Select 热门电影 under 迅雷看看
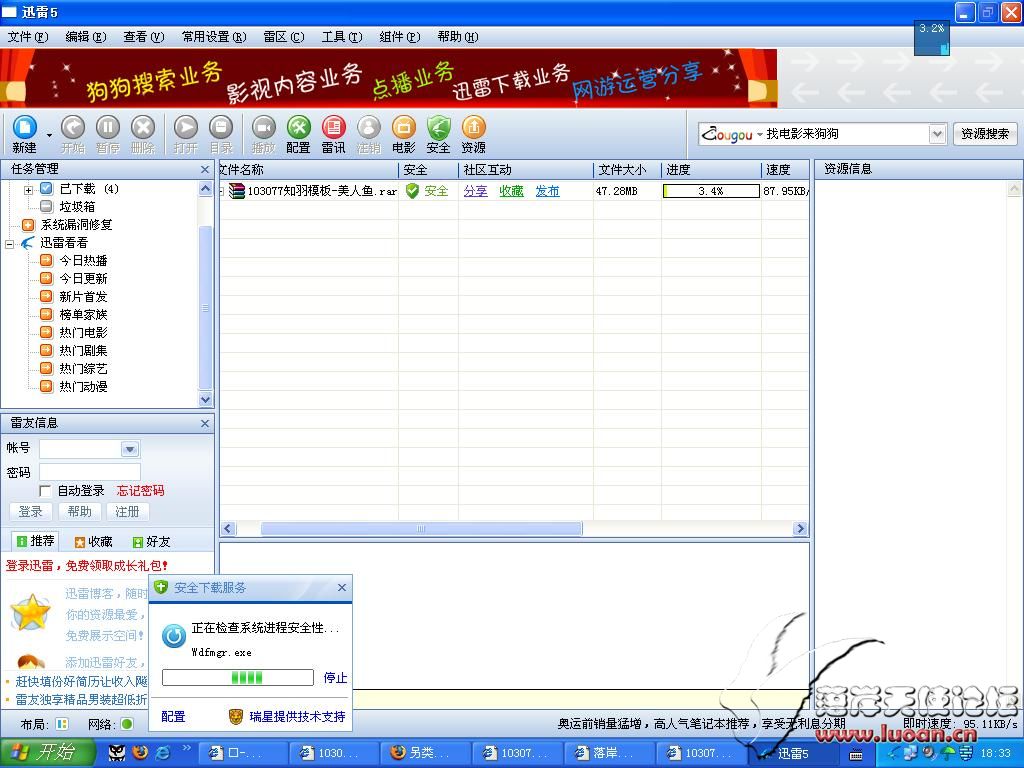Viewport: 1024px width, 768px height. tap(83, 332)
